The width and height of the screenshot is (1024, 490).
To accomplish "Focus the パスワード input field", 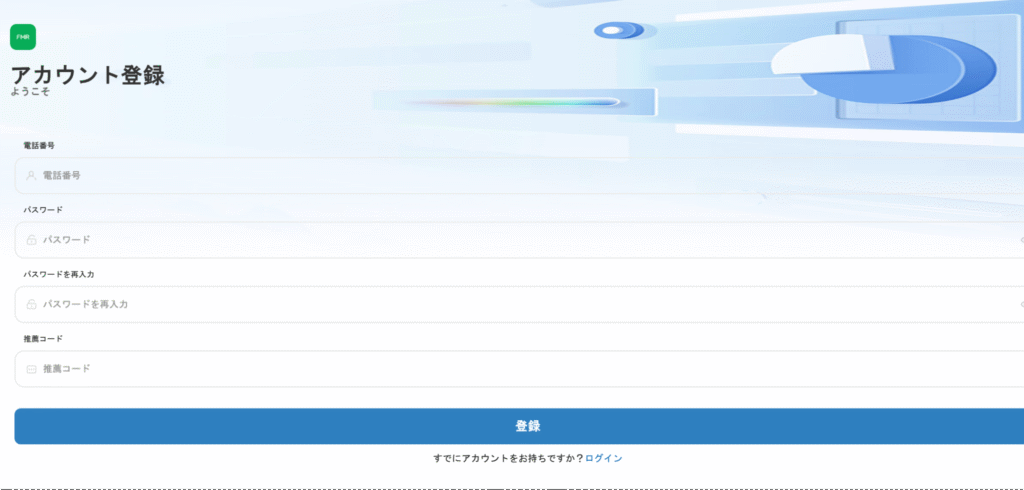I will [x=519, y=240].
